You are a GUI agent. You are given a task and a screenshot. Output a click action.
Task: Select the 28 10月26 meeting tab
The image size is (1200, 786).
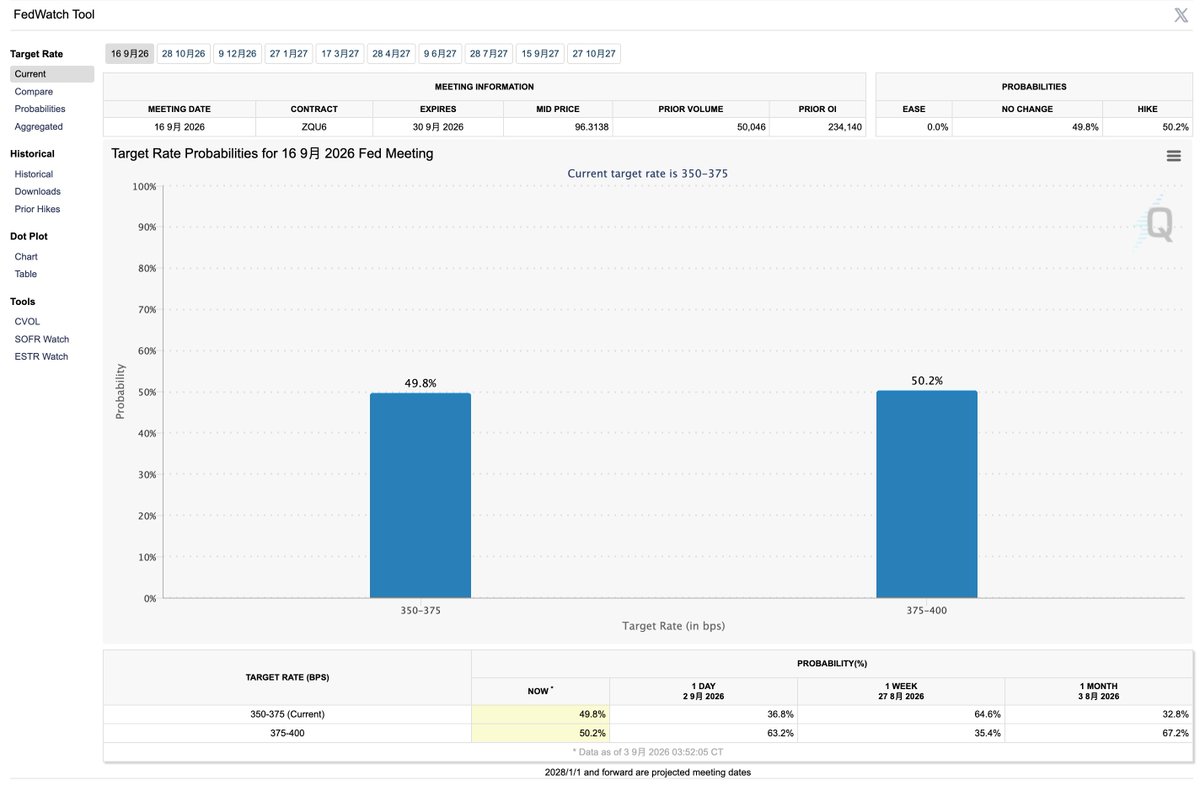point(183,54)
